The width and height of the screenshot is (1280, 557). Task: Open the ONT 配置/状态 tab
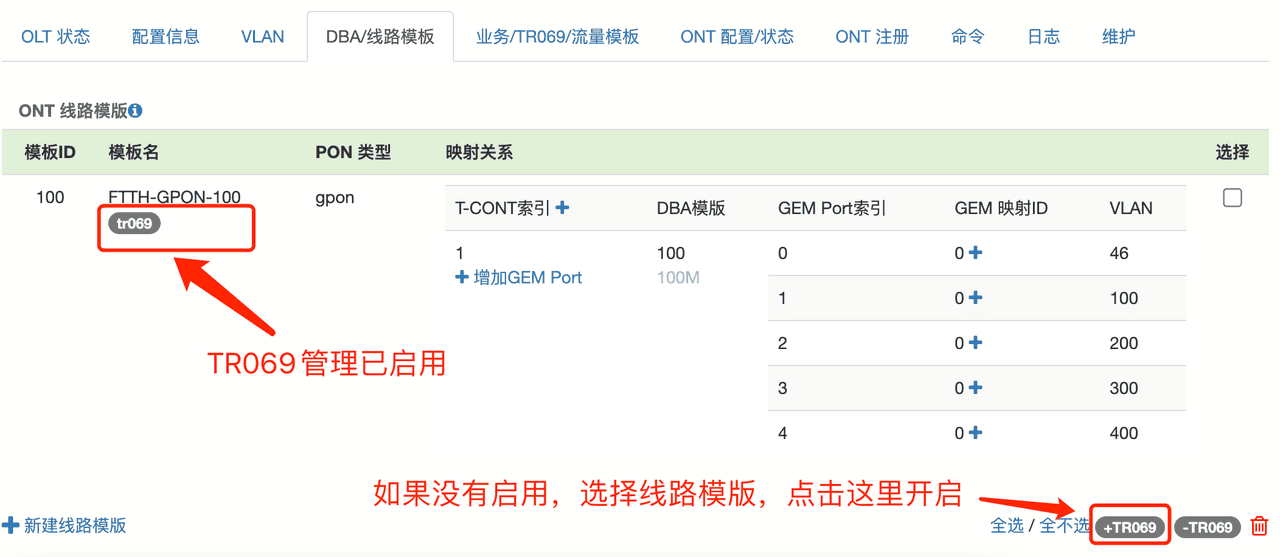[x=737, y=37]
